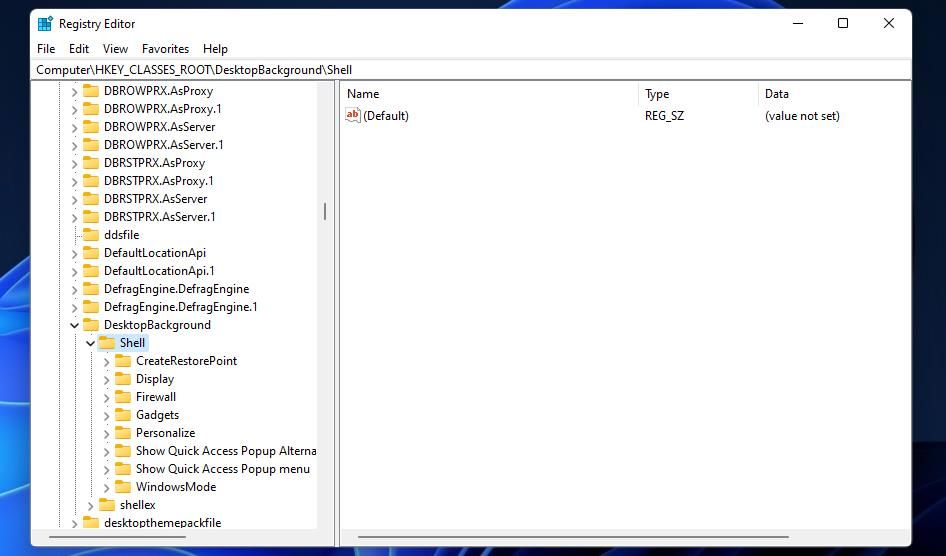Click the tree pane vertical scrollbar thumb
Image resolution: width=946 pixels, height=556 pixels.
tap(325, 211)
